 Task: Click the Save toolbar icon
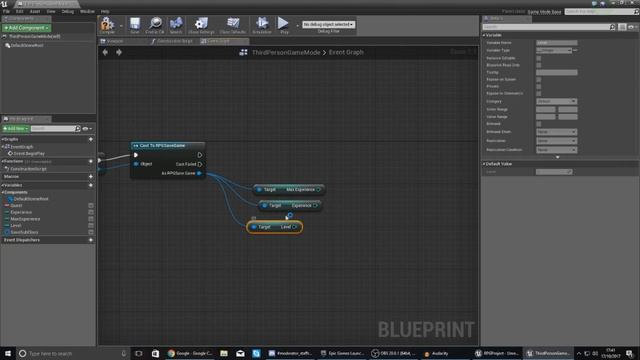click(x=135, y=25)
